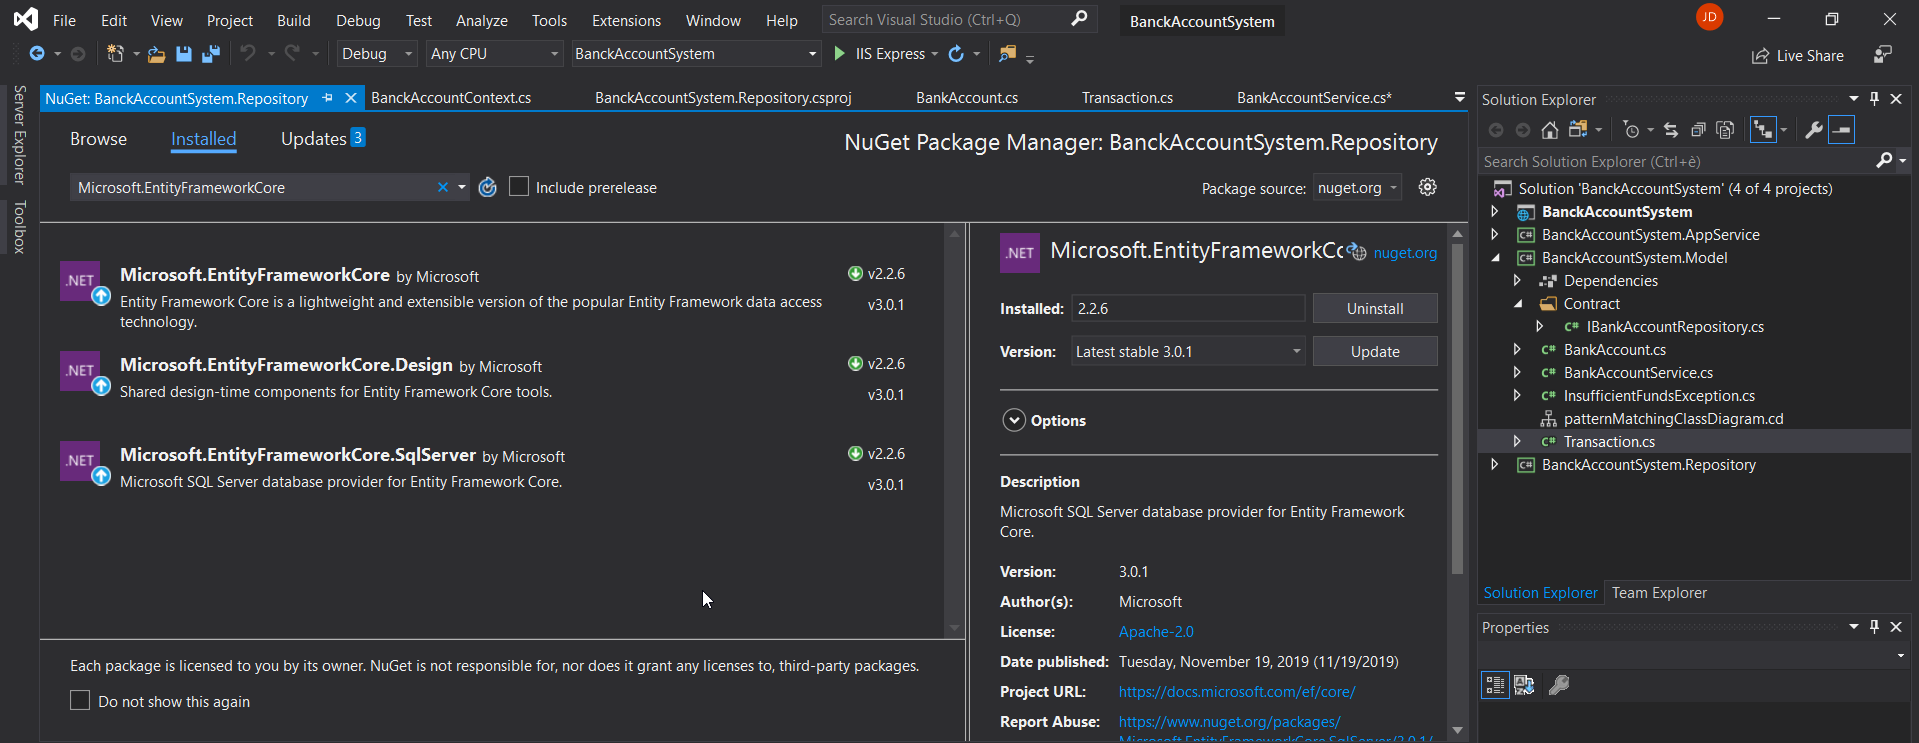Image resolution: width=1919 pixels, height=743 pixels.
Task: Click the Uninstall button
Action: [1375, 308]
